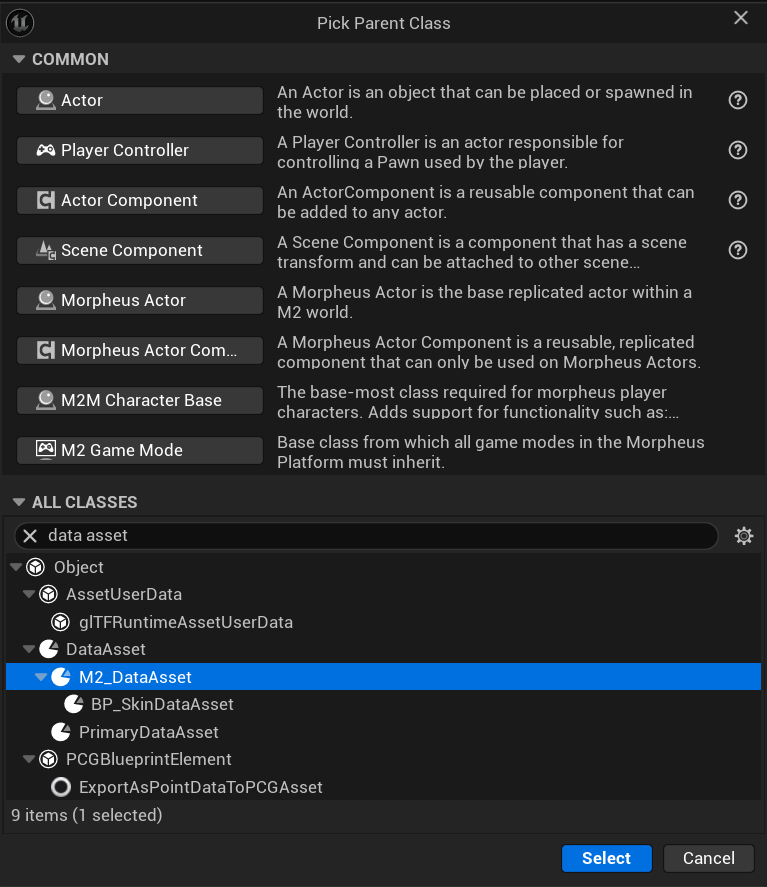Open help for Actor Component class
The image size is (767, 887).
pos(738,200)
